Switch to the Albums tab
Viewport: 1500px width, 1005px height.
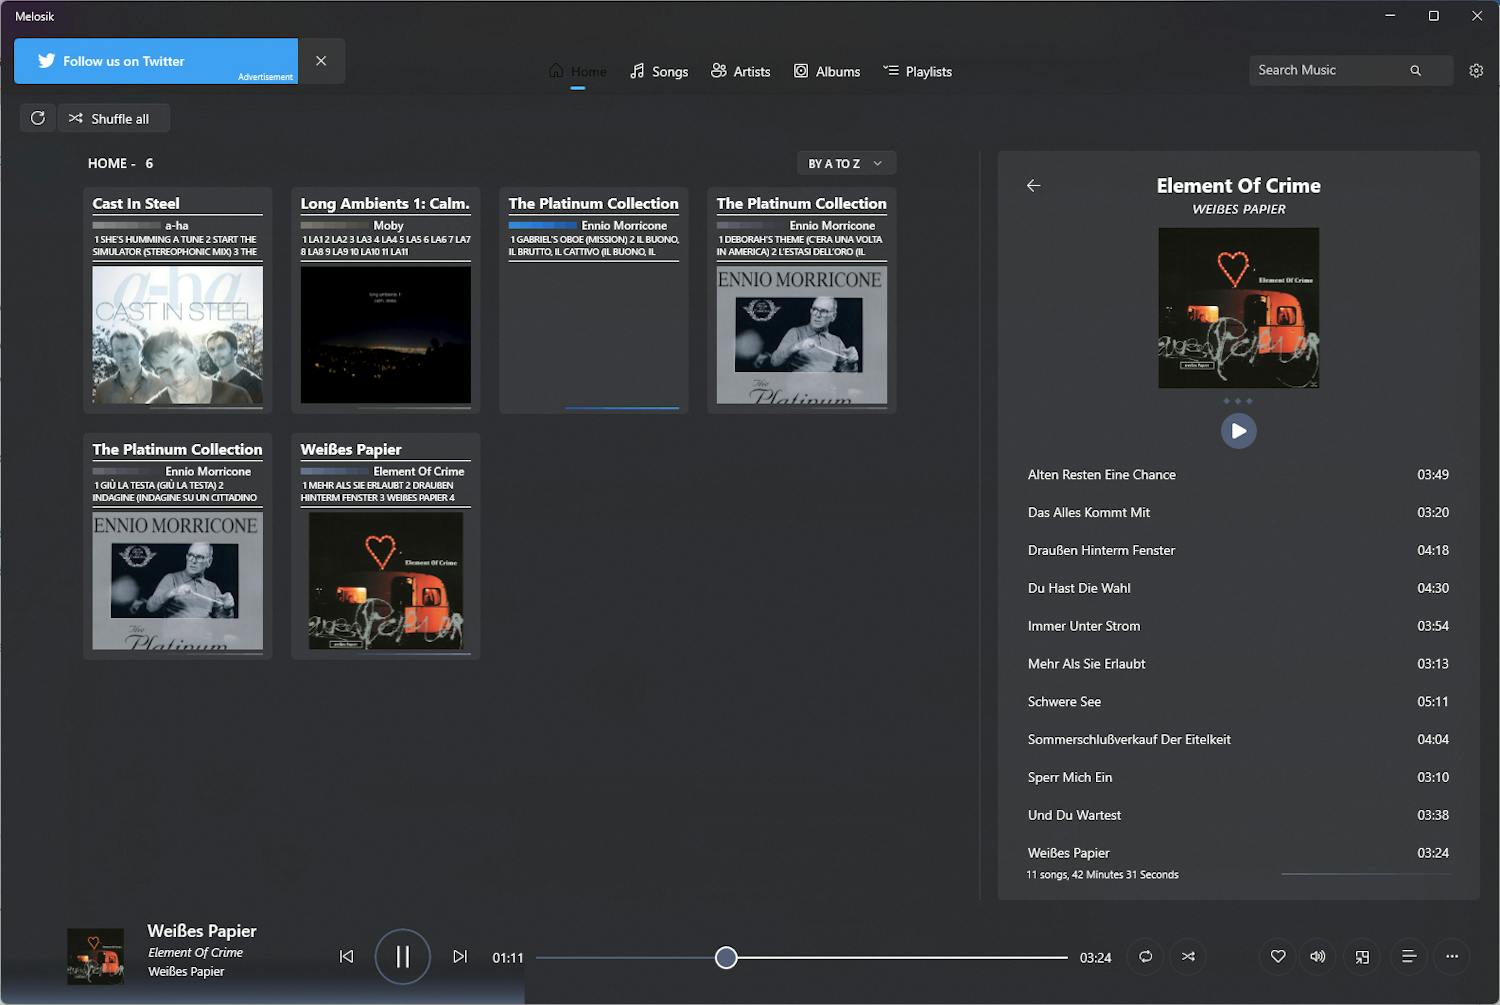tap(827, 71)
